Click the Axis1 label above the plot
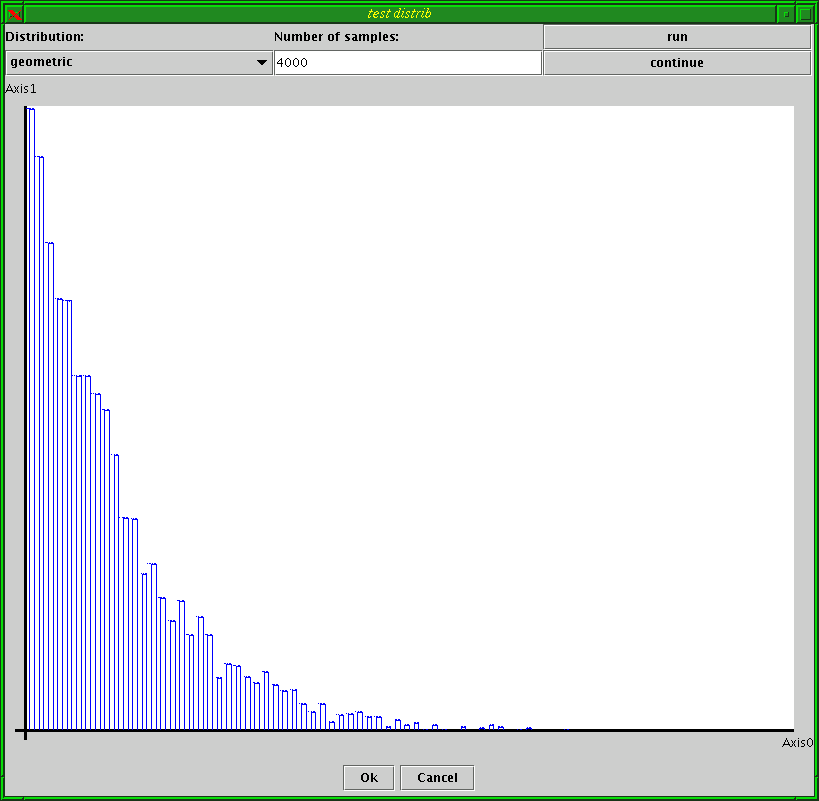Screen dimensions: 819x801 21,89
